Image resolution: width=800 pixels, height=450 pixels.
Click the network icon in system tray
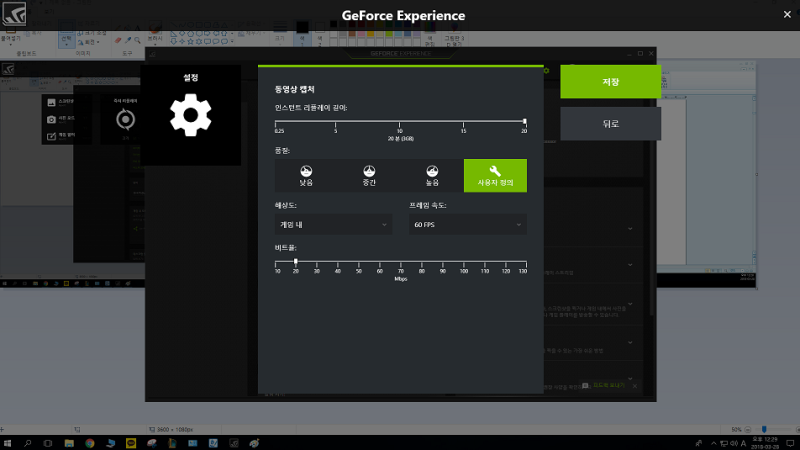(x=723, y=443)
